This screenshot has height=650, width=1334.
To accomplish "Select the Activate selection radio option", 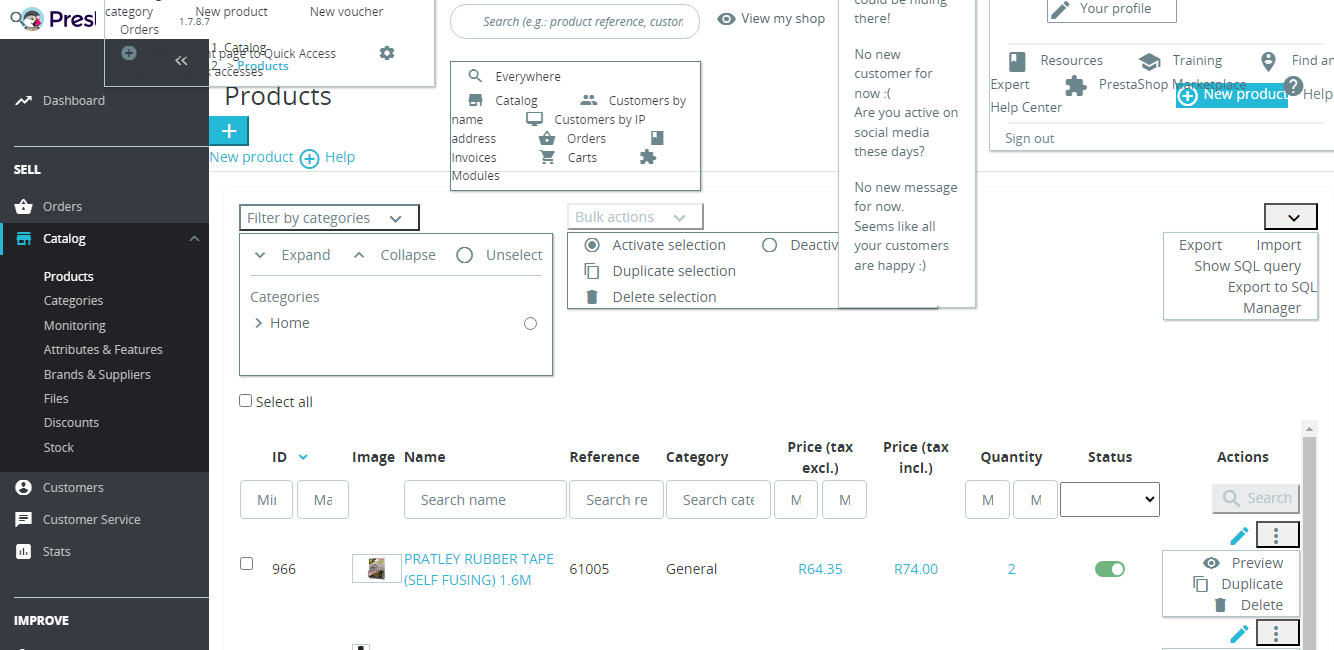I will (592, 245).
